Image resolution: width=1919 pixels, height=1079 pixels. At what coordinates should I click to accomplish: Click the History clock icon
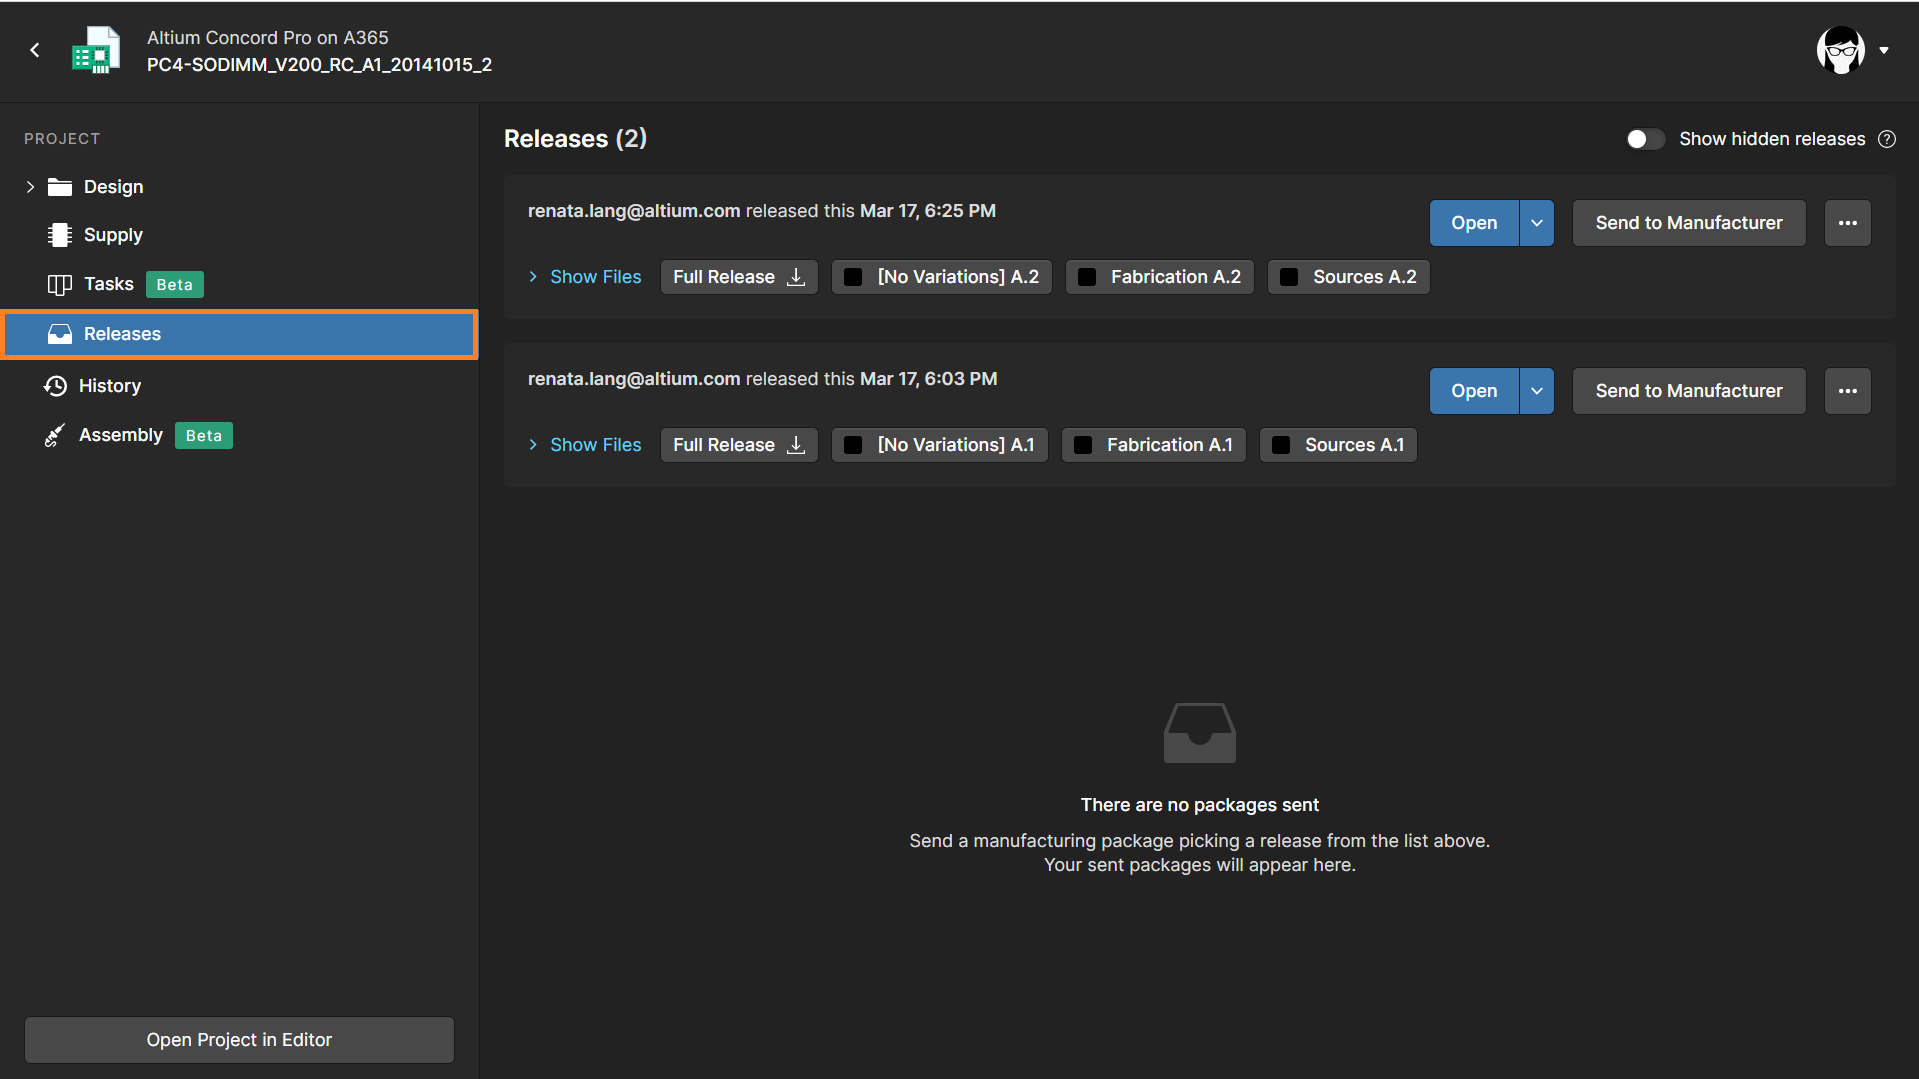tap(56, 386)
